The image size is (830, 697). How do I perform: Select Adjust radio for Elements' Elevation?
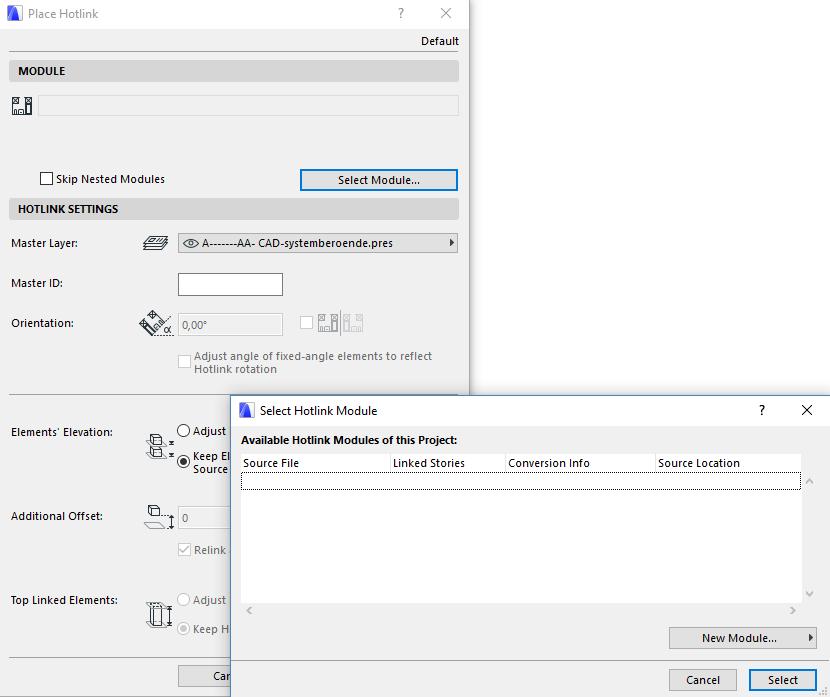(x=183, y=431)
